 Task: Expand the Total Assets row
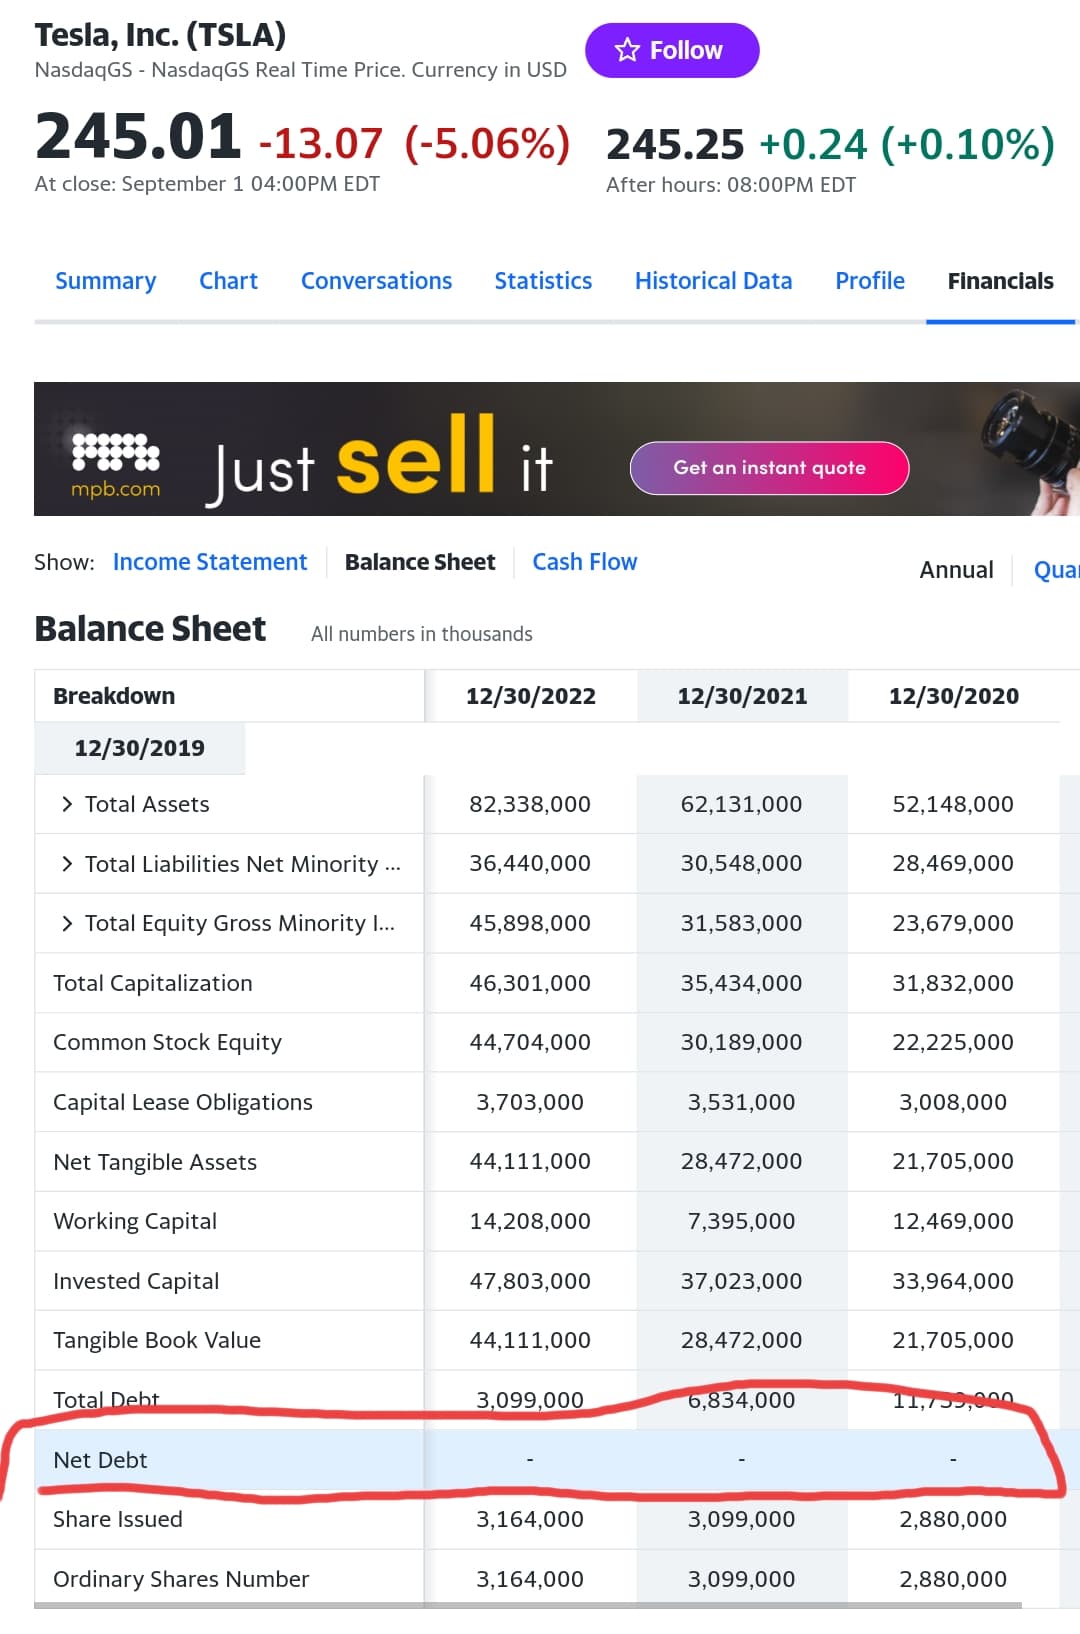[x=67, y=804]
